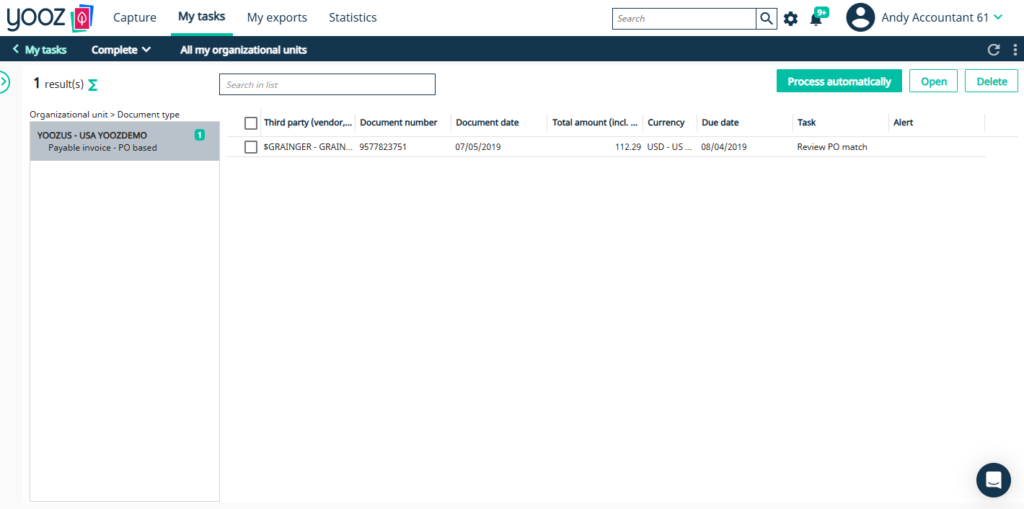Screen dimensions: 1024x509
Task: Focus the Search in list field
Action: [327, 84]
